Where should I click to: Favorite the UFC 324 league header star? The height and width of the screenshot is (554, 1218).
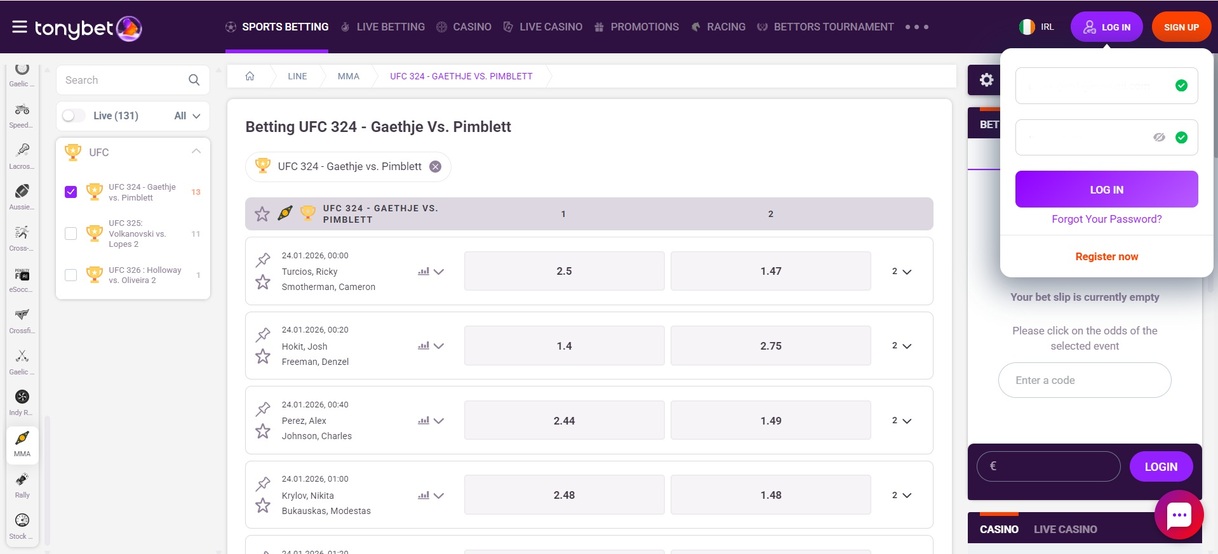pos(262,214)
